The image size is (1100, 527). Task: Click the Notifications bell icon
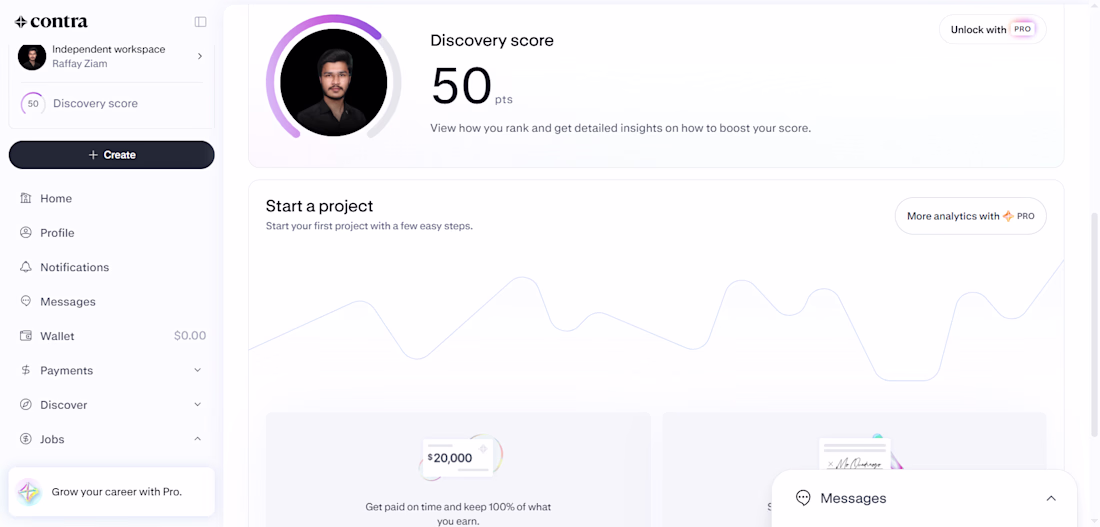point(26,267)
